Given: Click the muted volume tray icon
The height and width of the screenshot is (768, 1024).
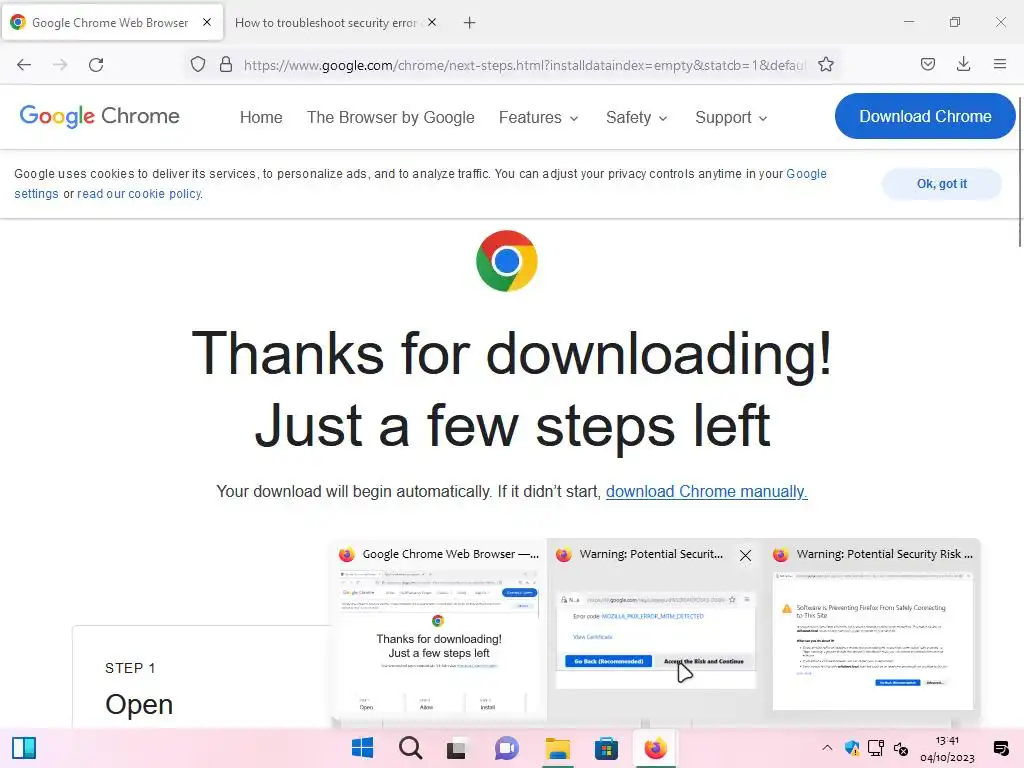Looking at the screenshot, I should pyautogui.click(x=901, y=748).
